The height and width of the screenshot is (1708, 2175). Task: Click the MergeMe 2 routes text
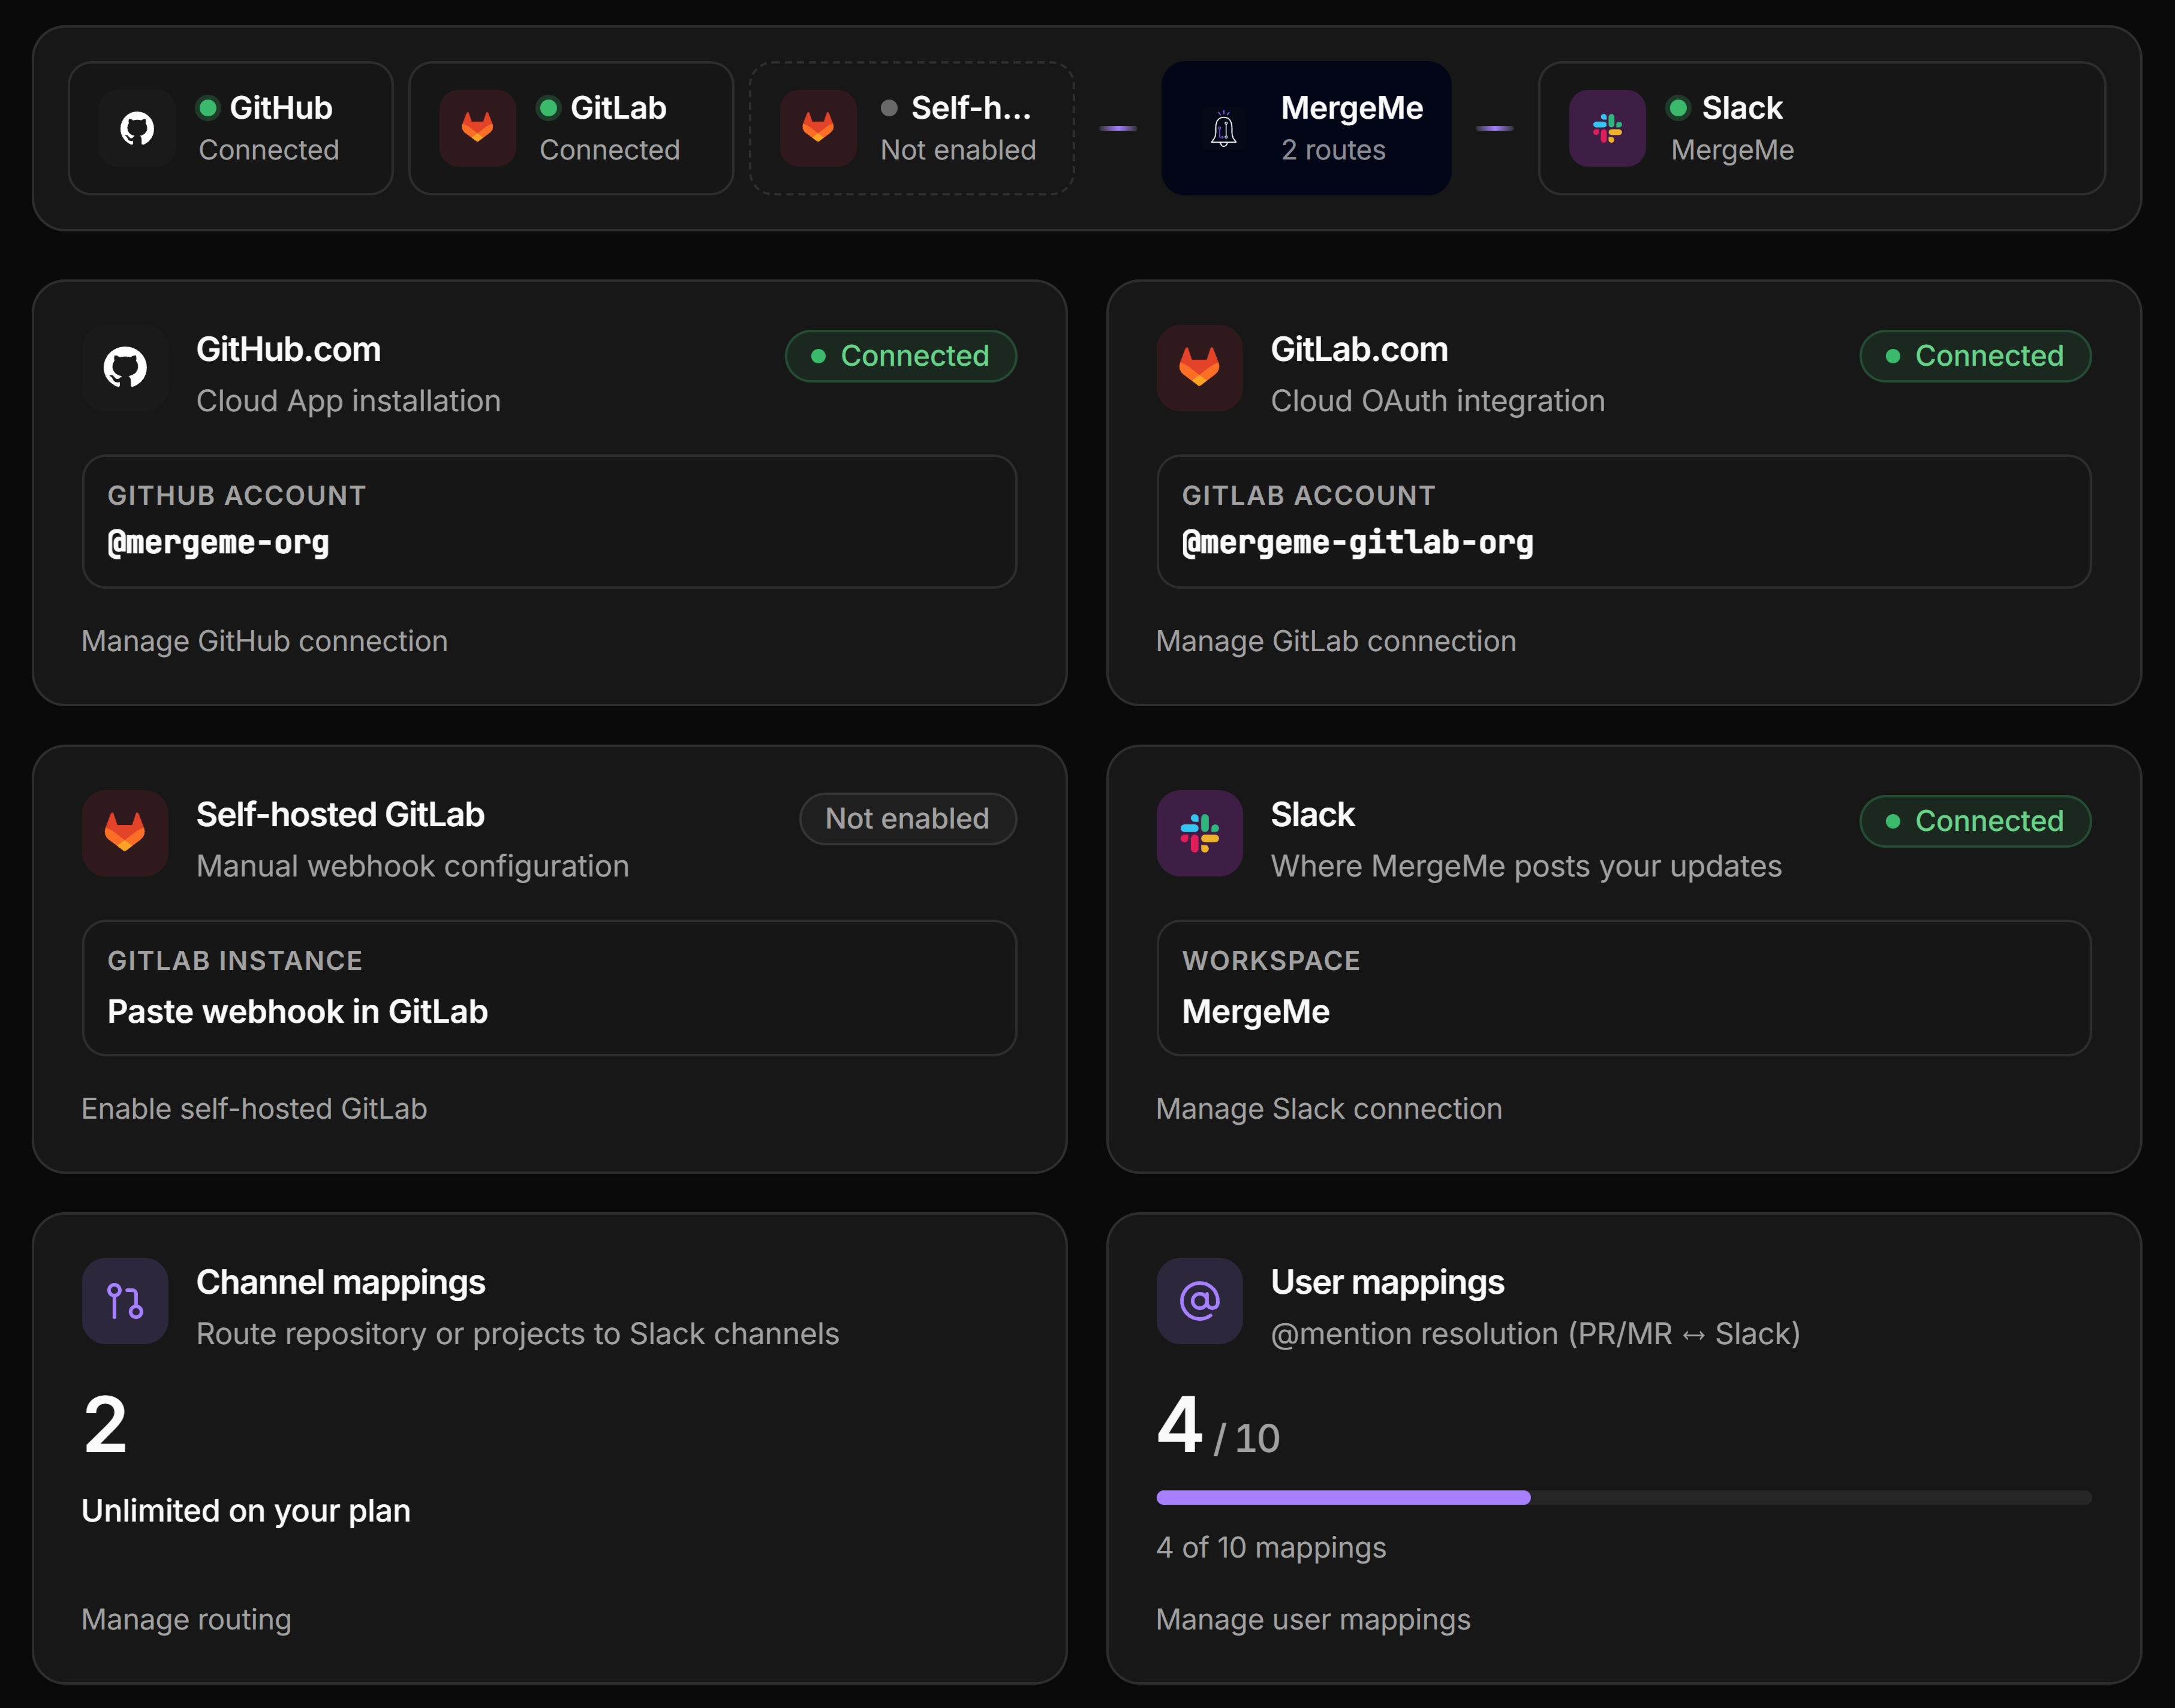pyautogui.click(x=1333, y=150)
